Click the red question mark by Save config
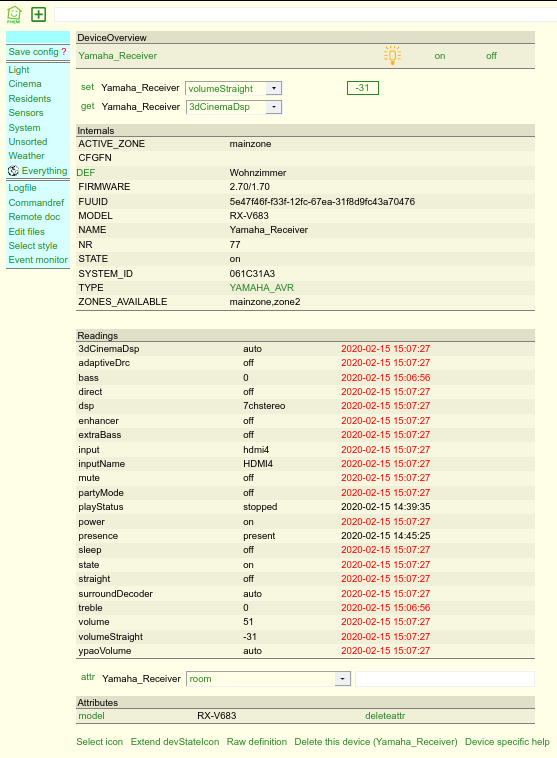The image size is (557, 758). (64, 52)
